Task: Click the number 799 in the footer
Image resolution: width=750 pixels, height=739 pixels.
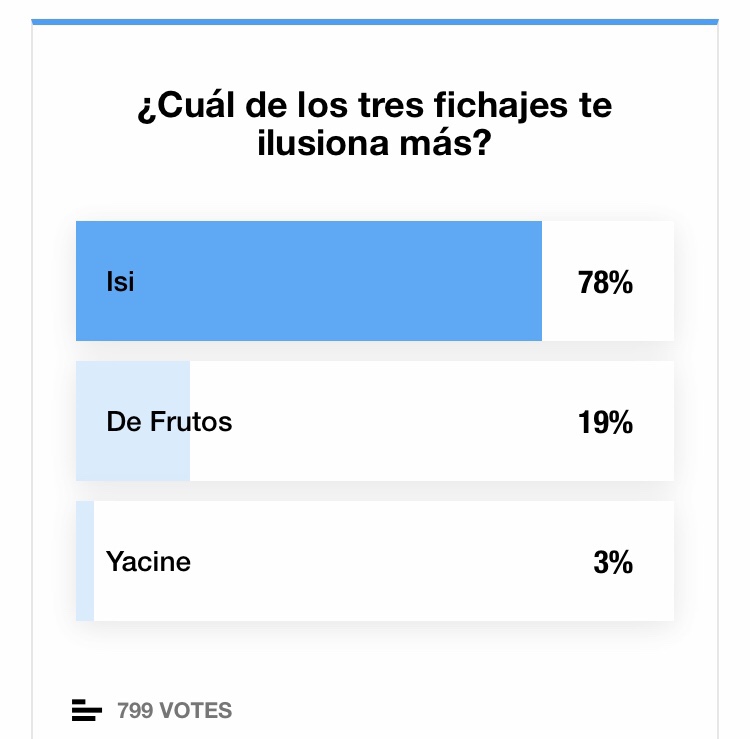Action: coord(135,711)
